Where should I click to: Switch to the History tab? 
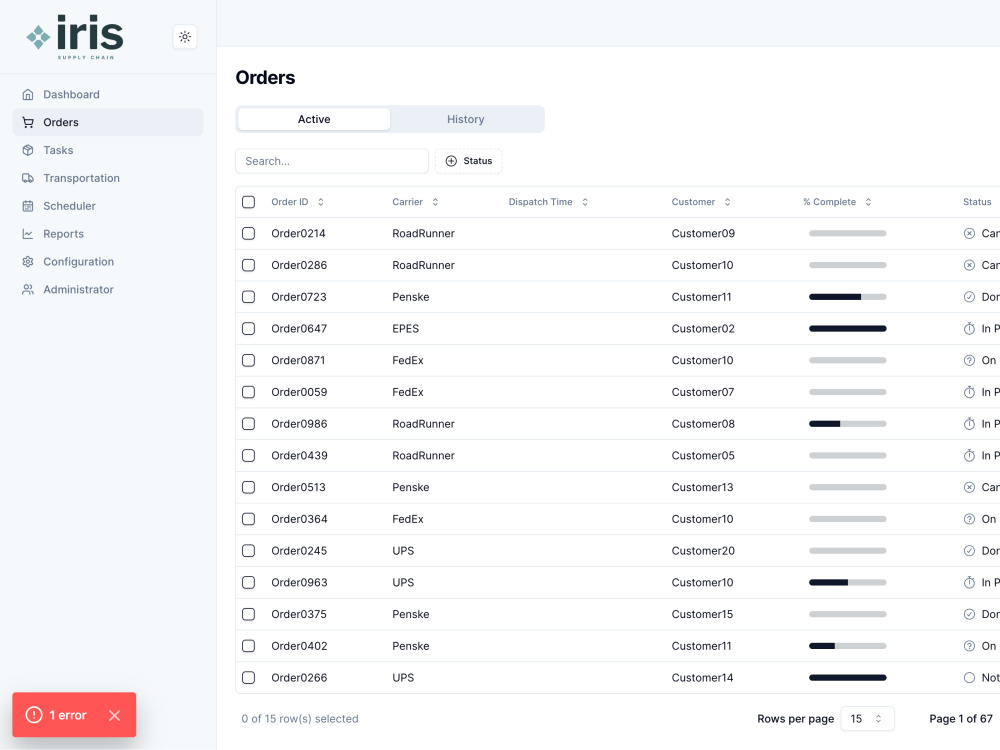466,119
